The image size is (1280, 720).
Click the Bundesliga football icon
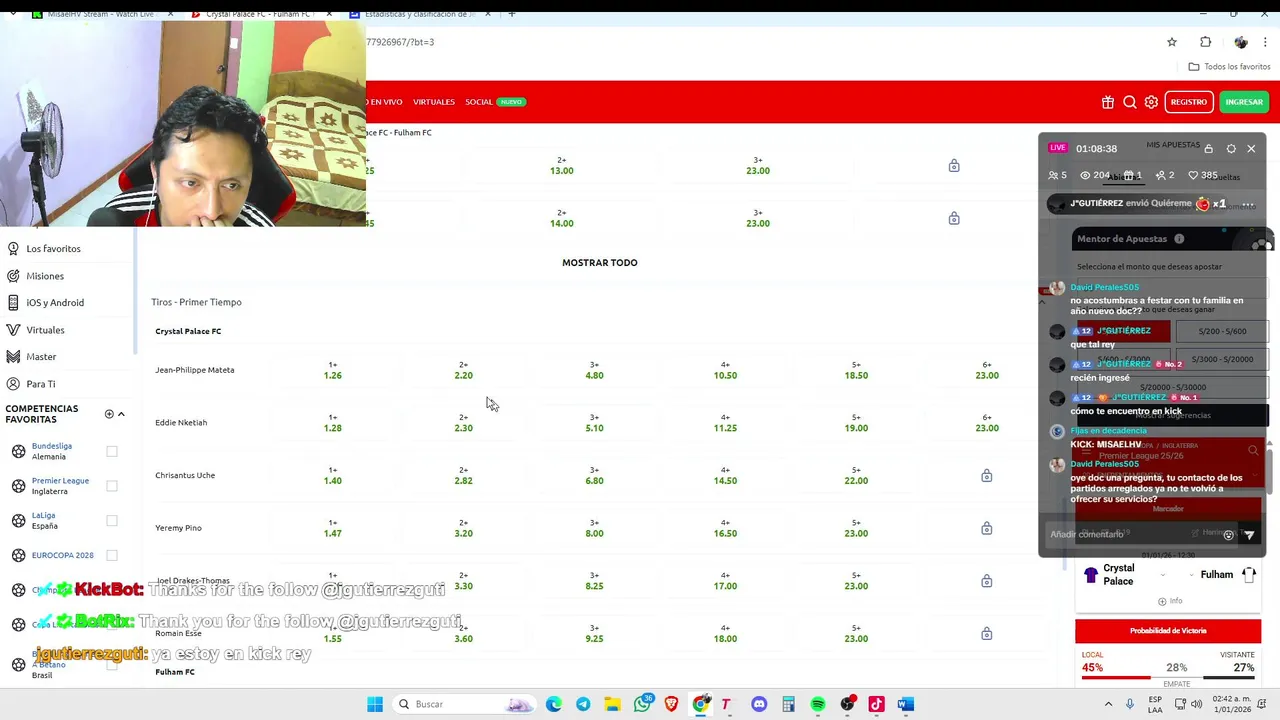pos(18,451)
